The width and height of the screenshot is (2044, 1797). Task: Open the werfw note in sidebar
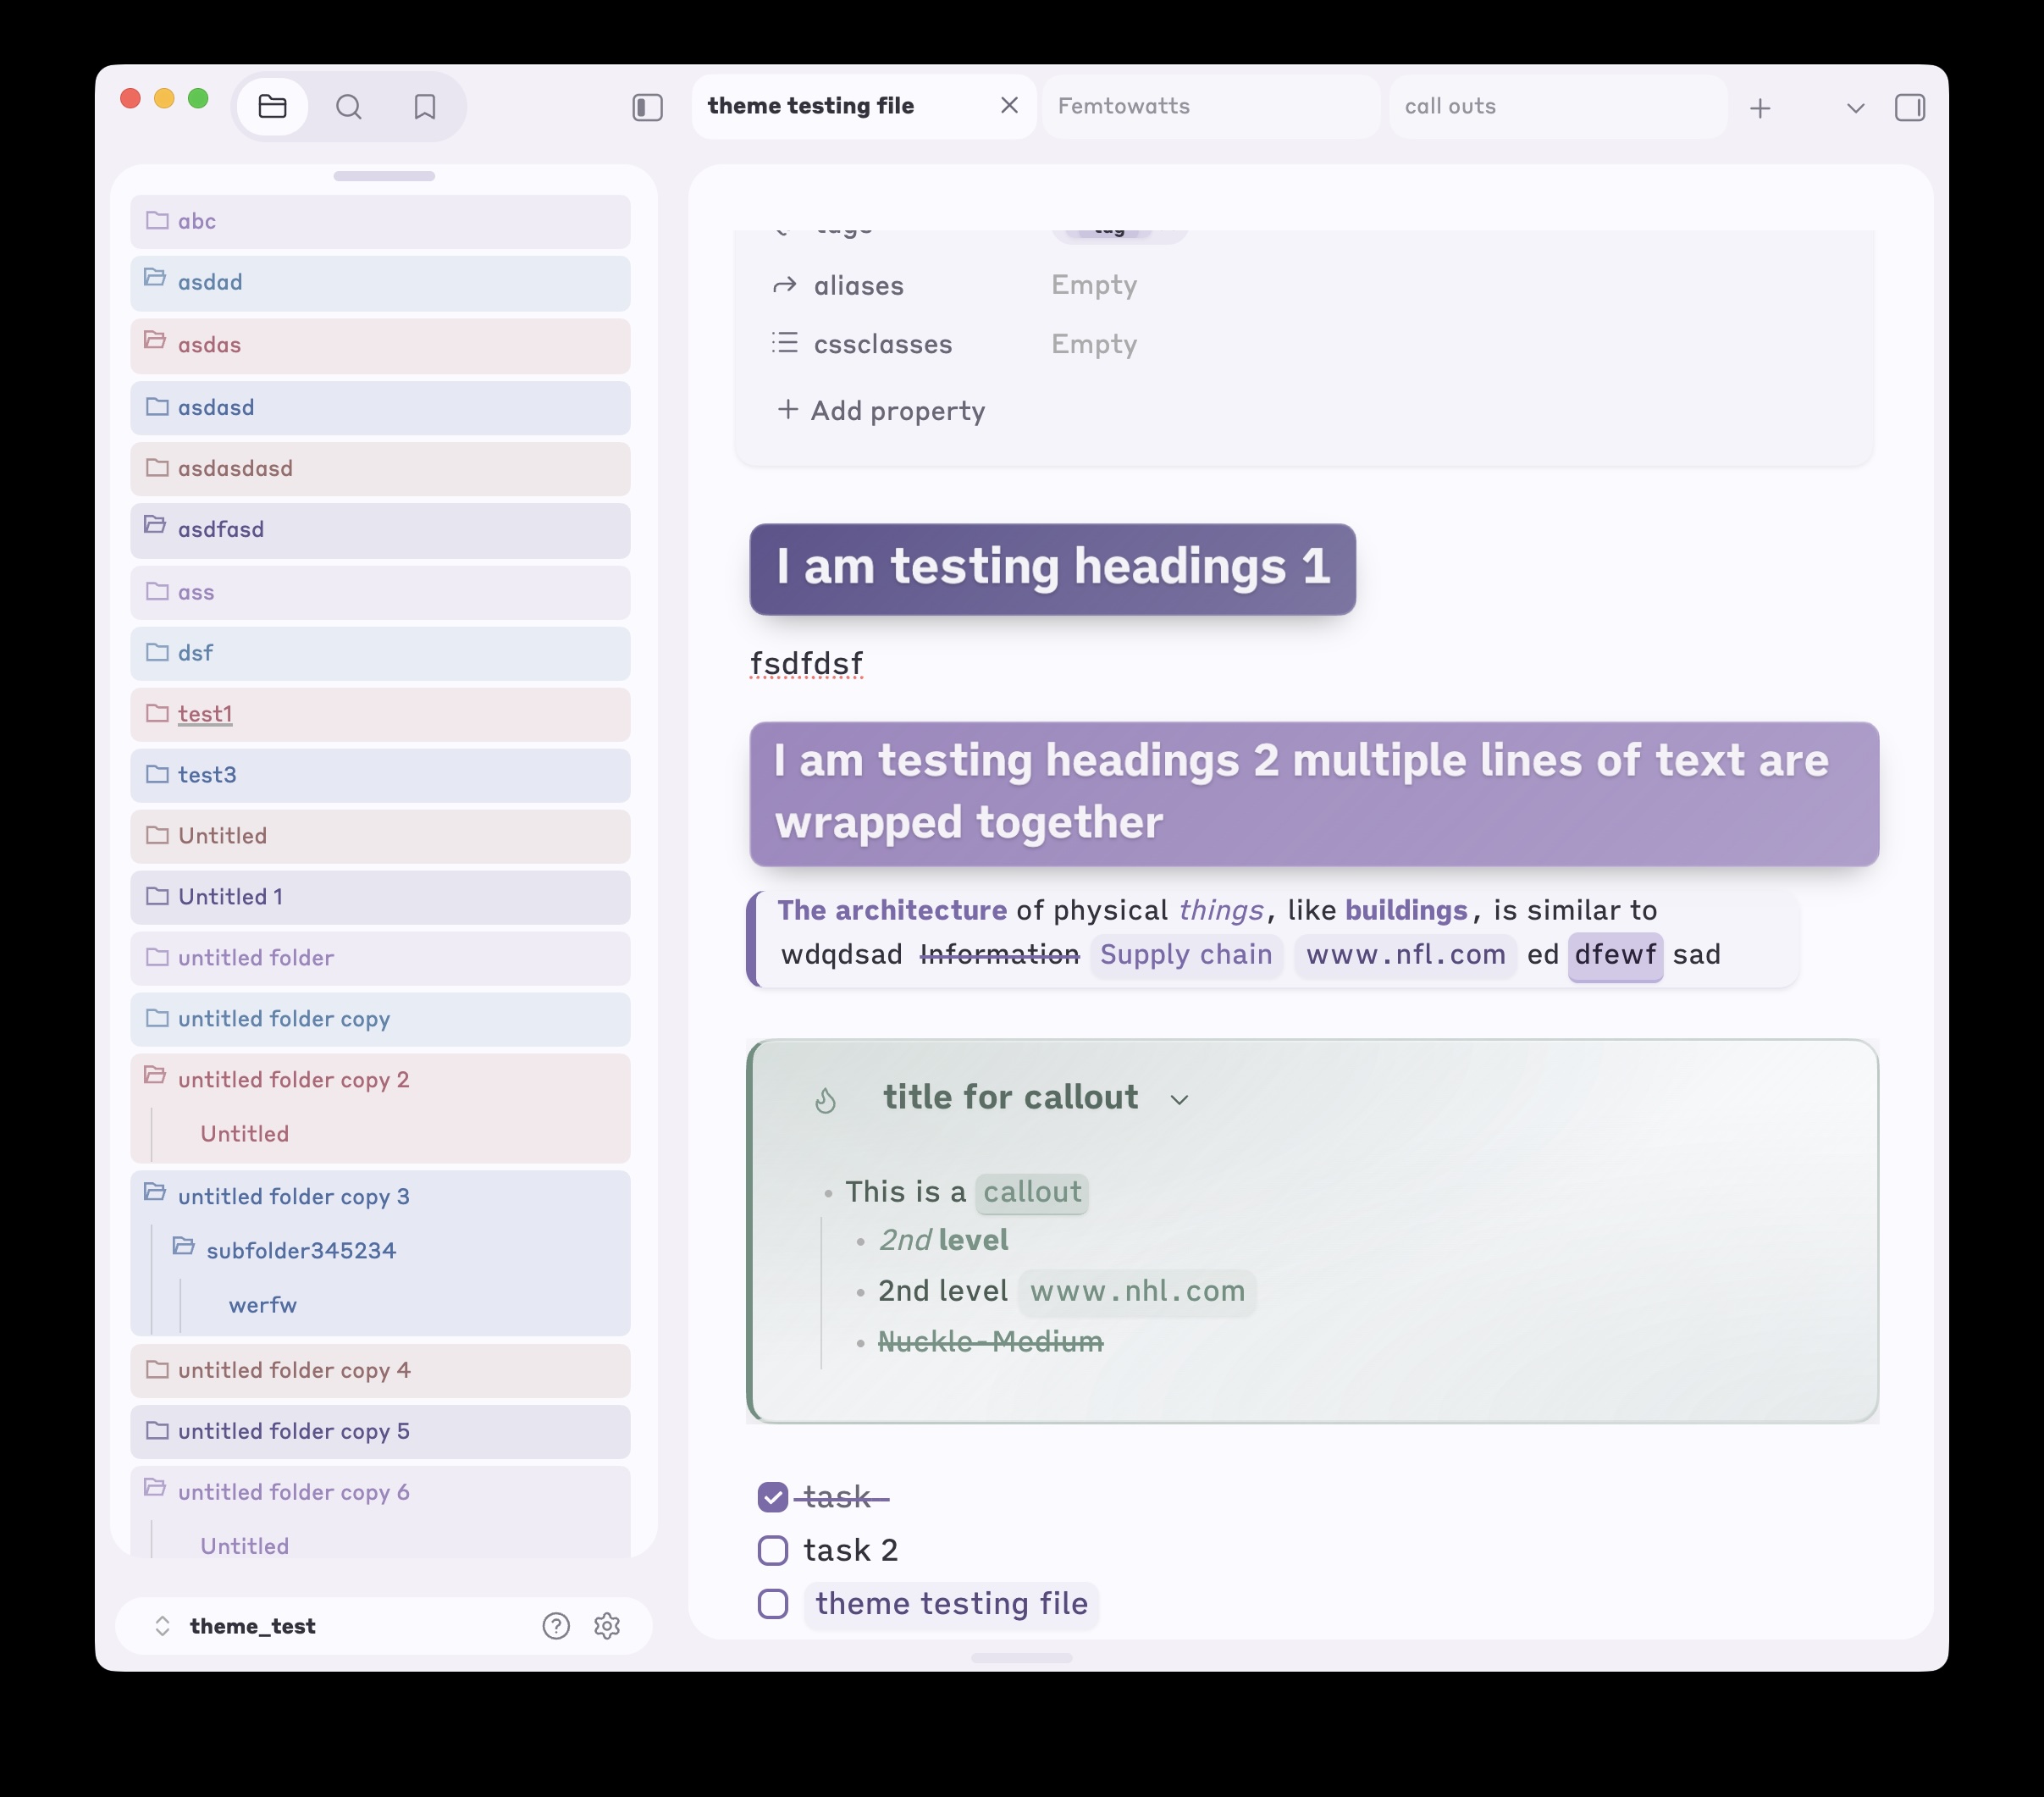(263, 1305)
